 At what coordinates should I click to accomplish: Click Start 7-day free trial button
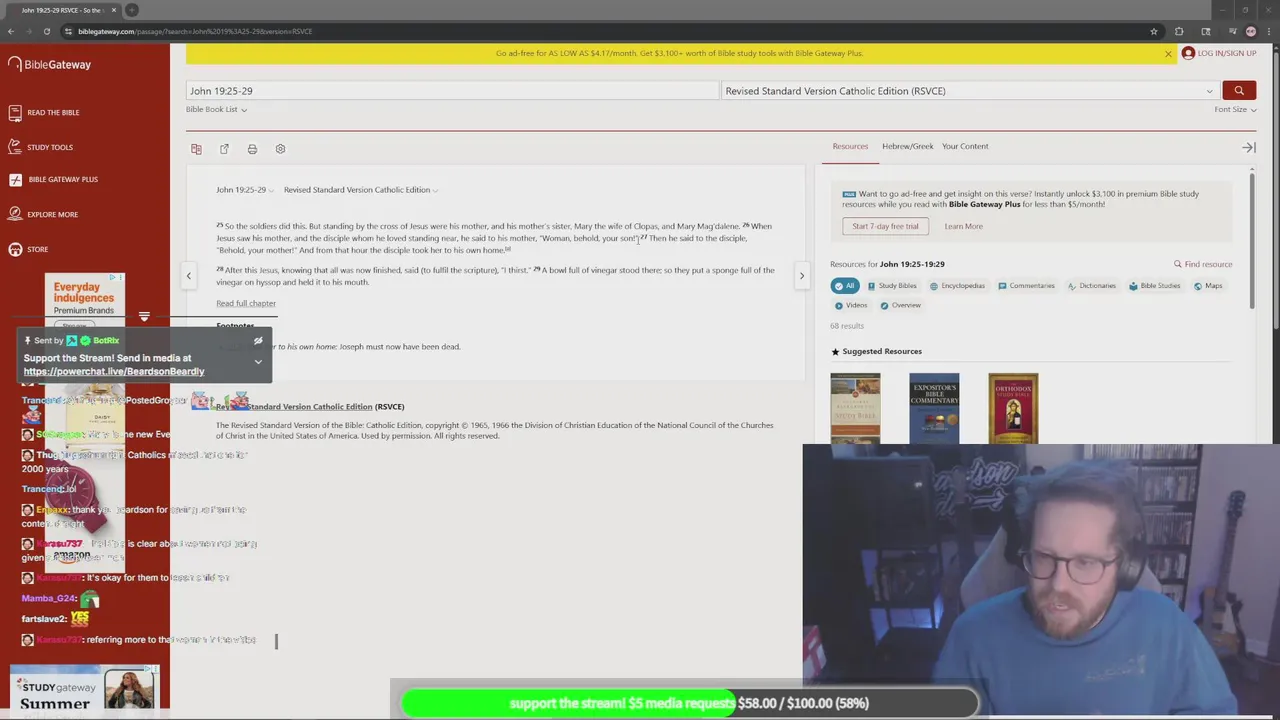click(x=885, y=226)
